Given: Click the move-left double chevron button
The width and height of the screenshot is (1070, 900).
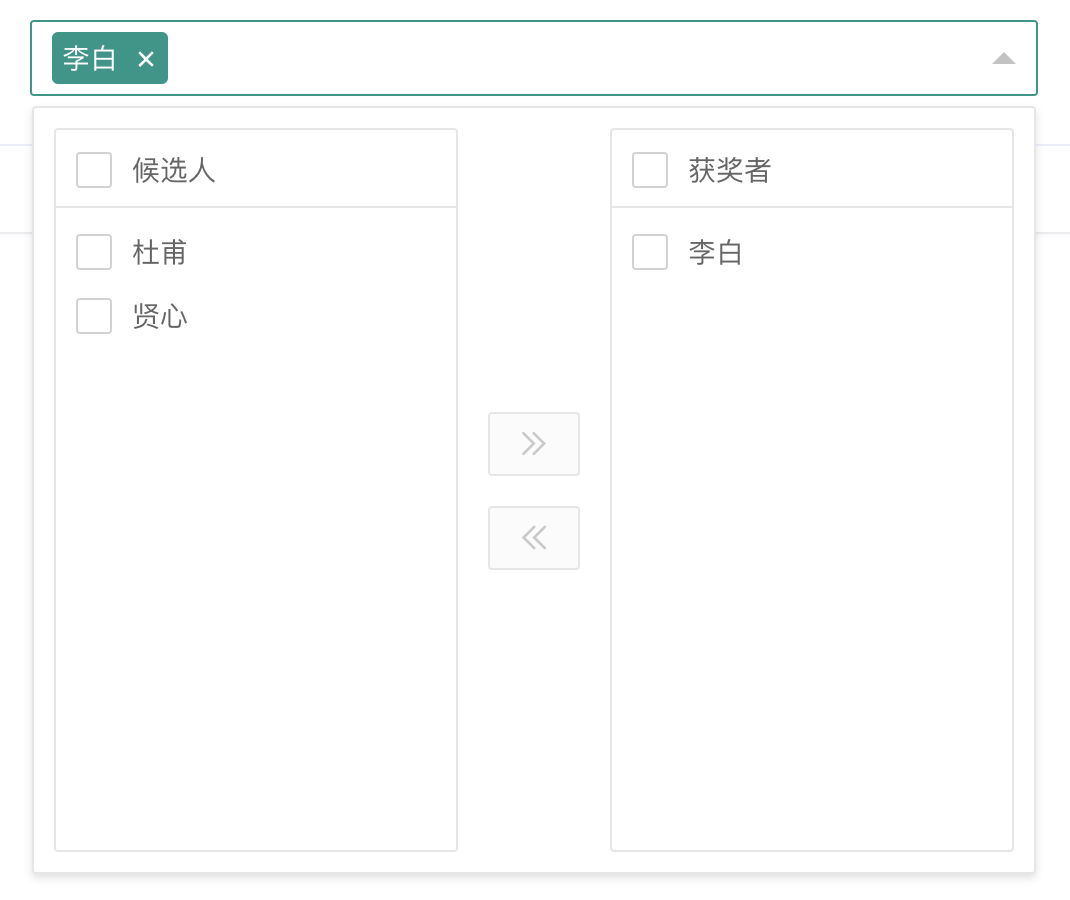Looking at the screenshot, I should (x=534, y=538).
